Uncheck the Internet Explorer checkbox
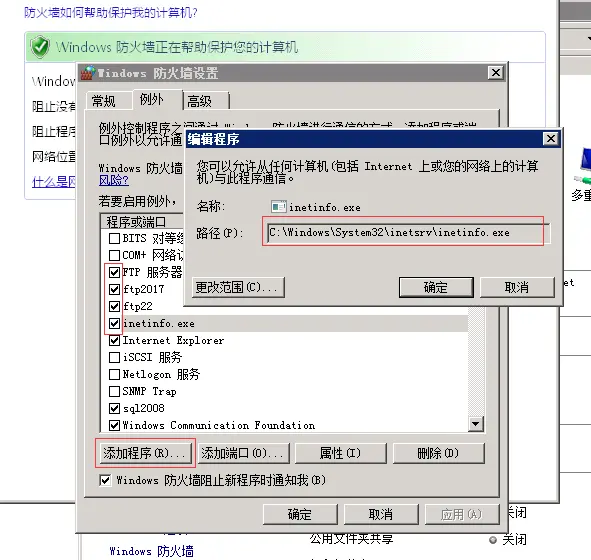This screenshot has height=560, width=591. coord(114,341)
